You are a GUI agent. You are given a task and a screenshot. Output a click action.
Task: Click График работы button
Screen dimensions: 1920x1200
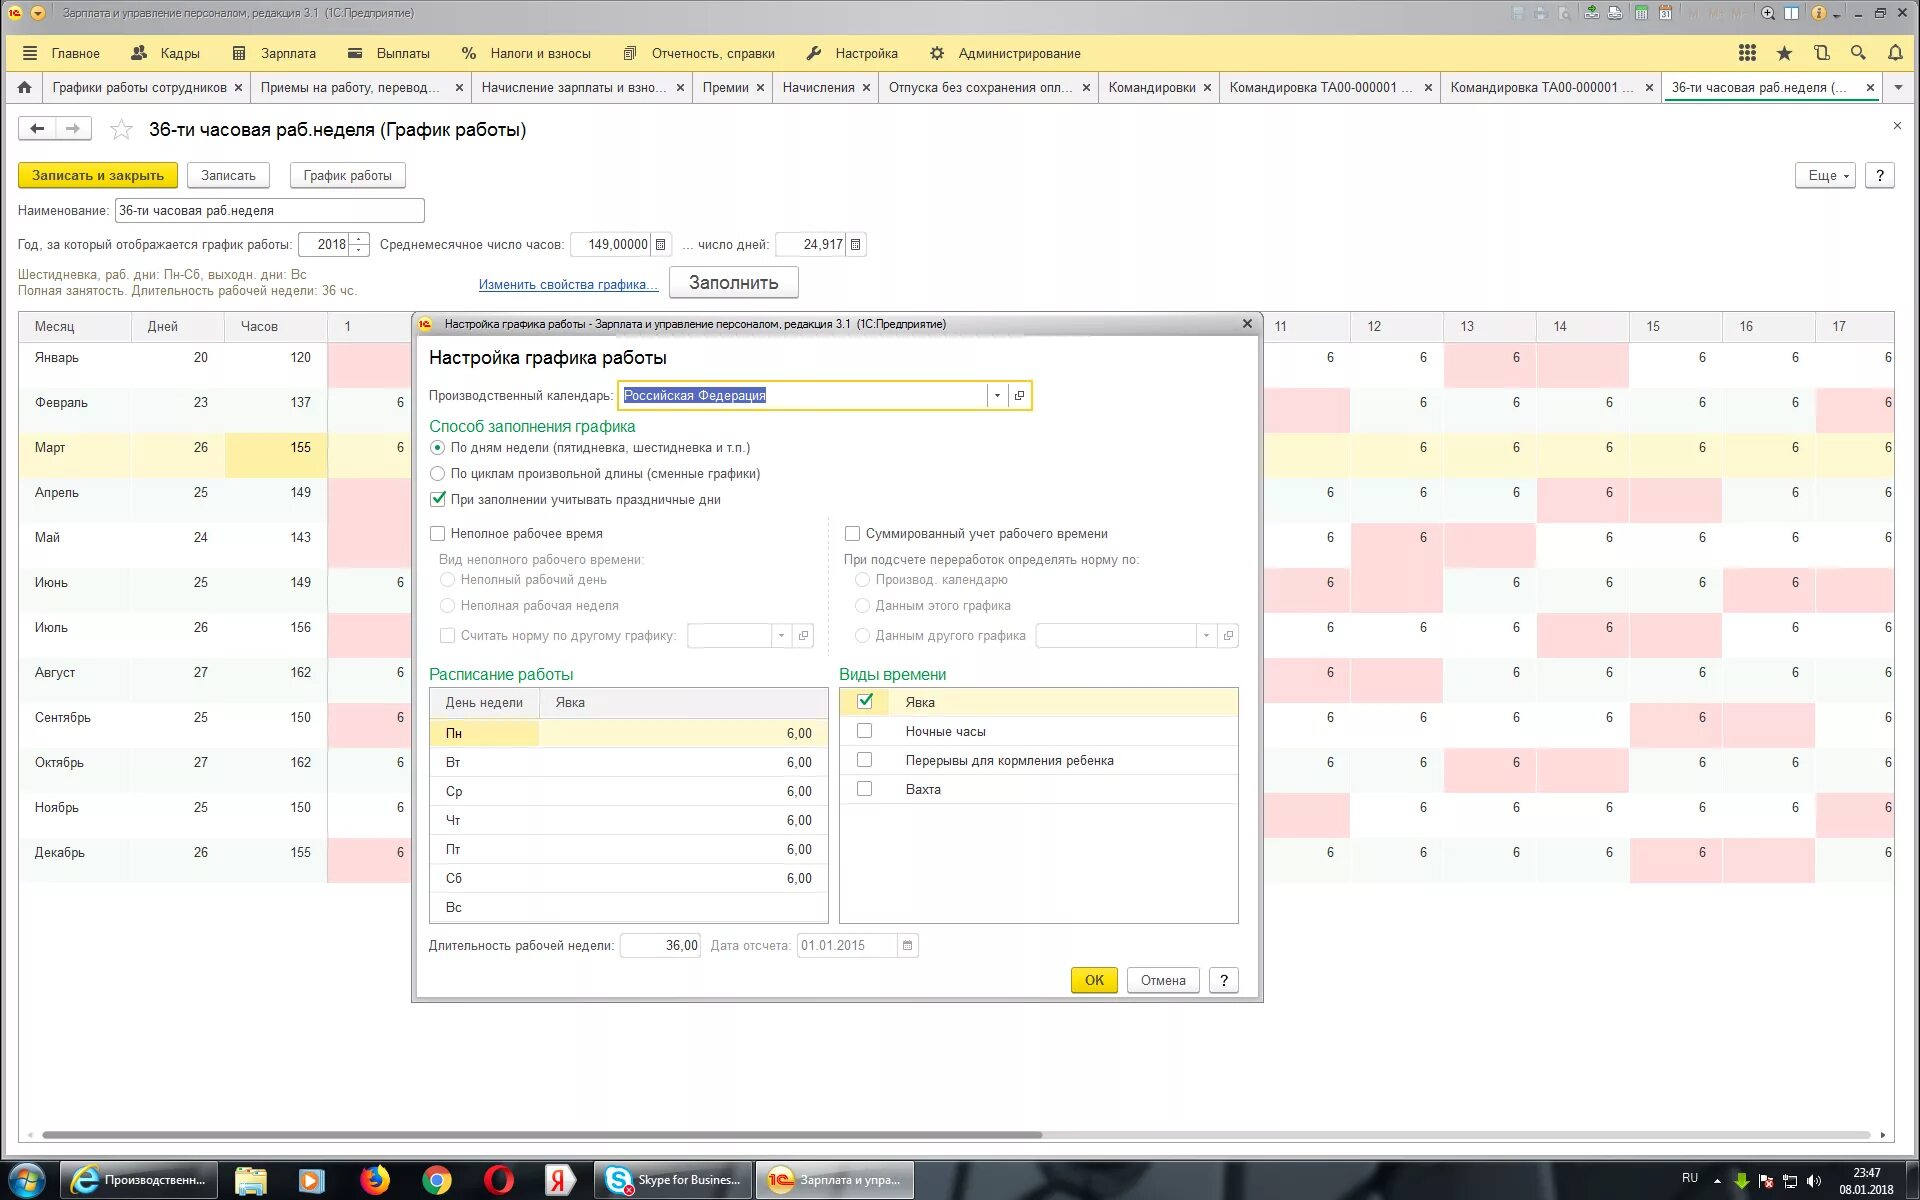347,175
